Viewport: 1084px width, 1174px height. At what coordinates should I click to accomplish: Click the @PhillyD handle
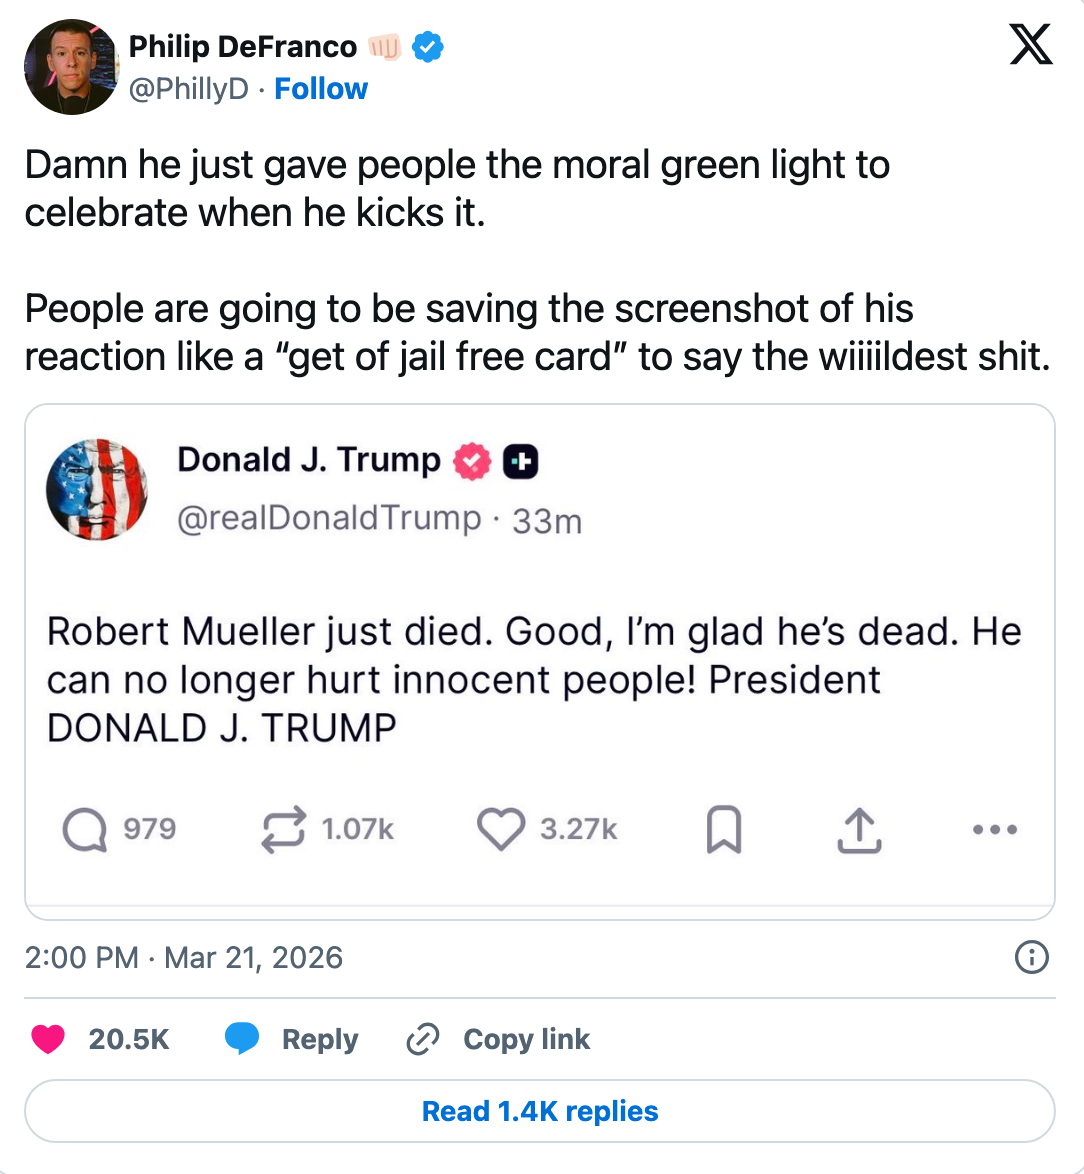(x=189, y=89)
